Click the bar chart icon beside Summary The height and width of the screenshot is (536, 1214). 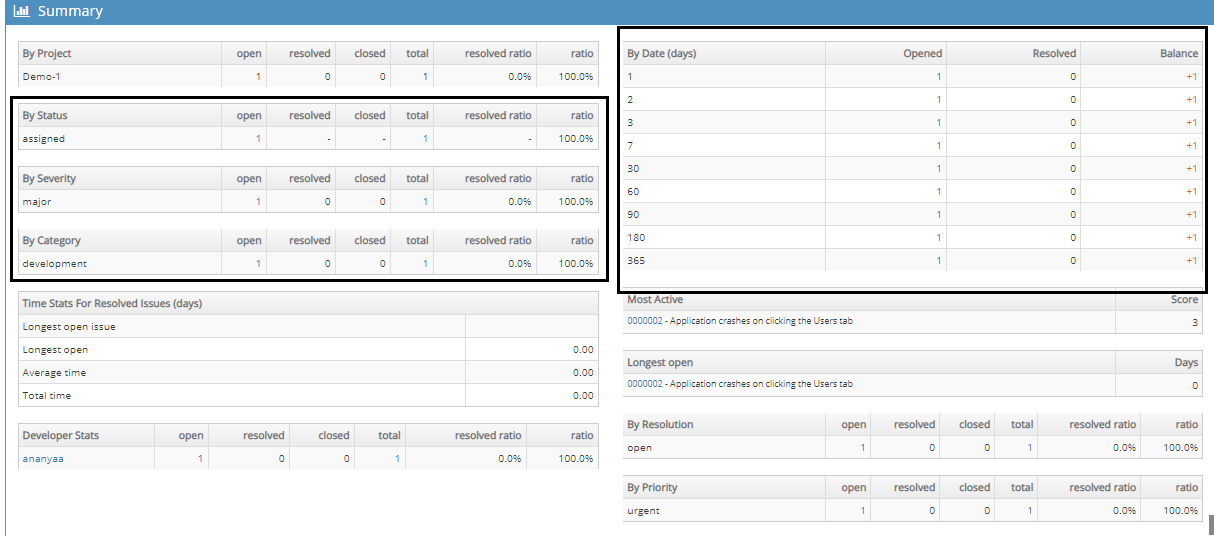point(22,12)
